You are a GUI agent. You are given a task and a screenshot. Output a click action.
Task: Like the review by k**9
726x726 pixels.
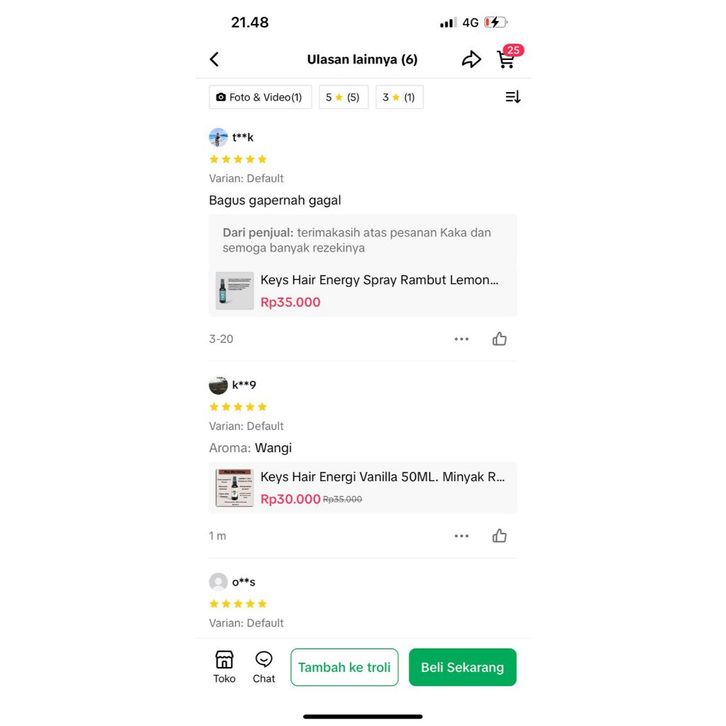[x=499, y=536]
